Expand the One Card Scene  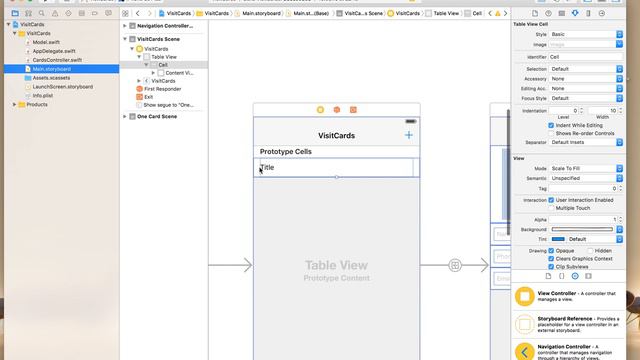[125, 116]
